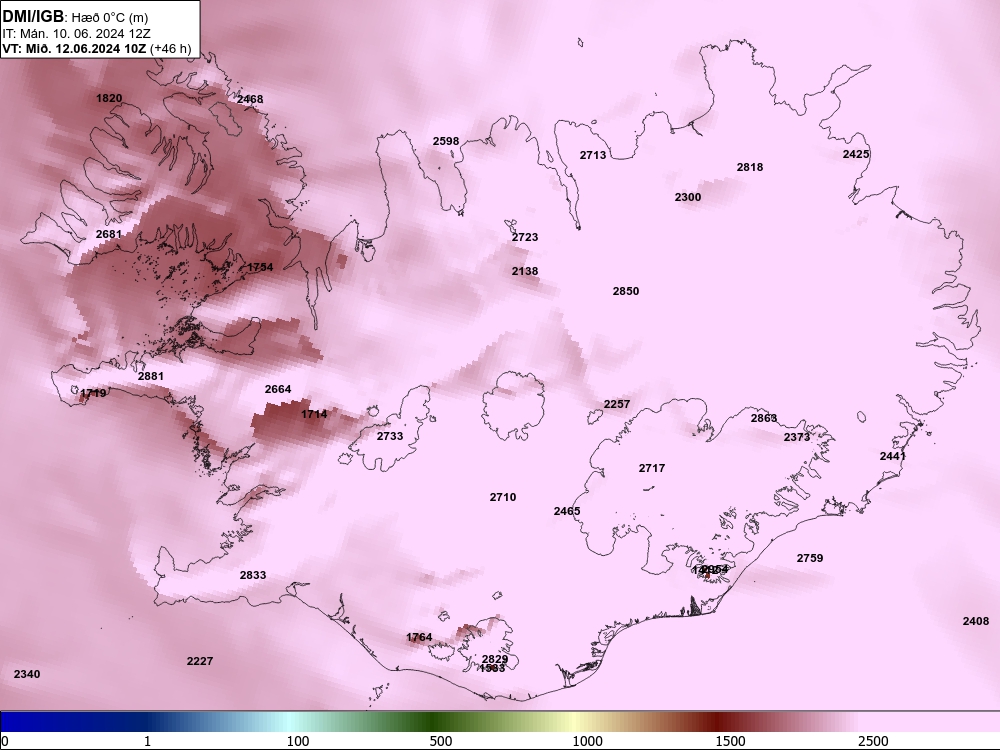The width and height of the screenshot is (1000, 750).
Task: Select the 2863 value
Action: coord(764,418)
